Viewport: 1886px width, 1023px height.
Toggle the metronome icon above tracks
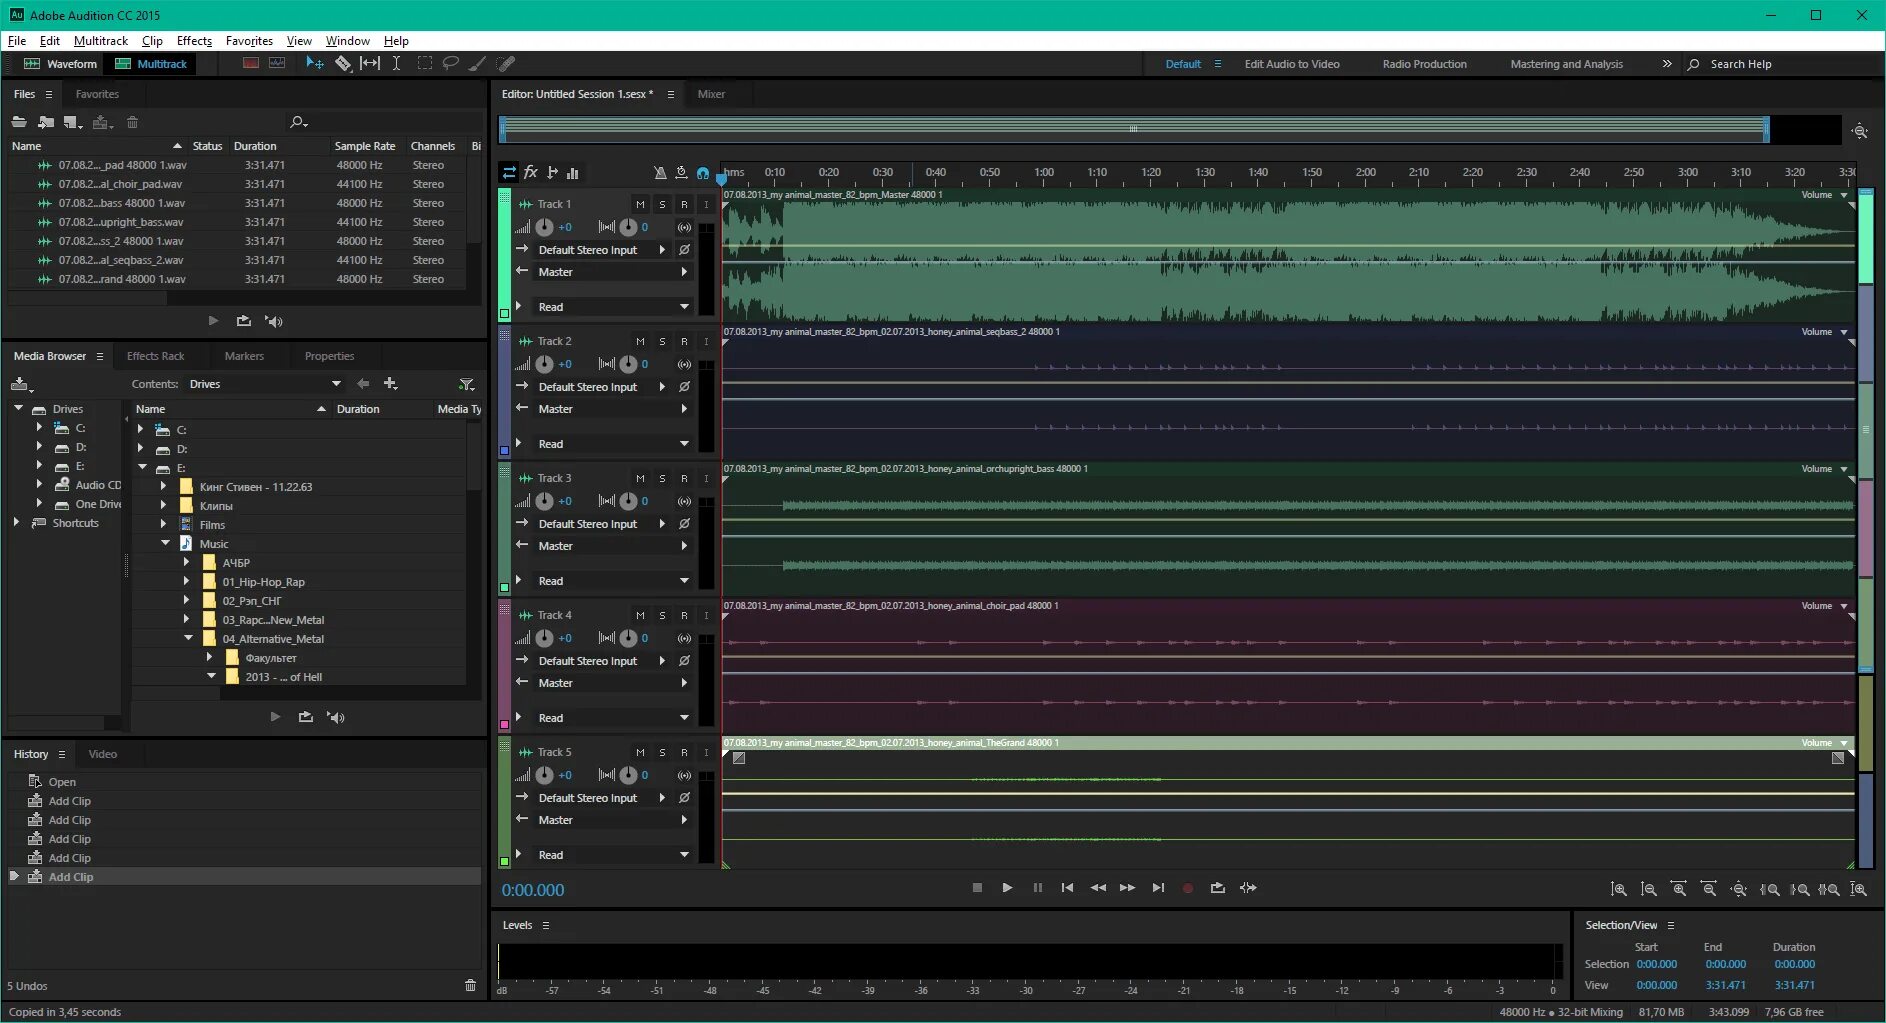660,173
